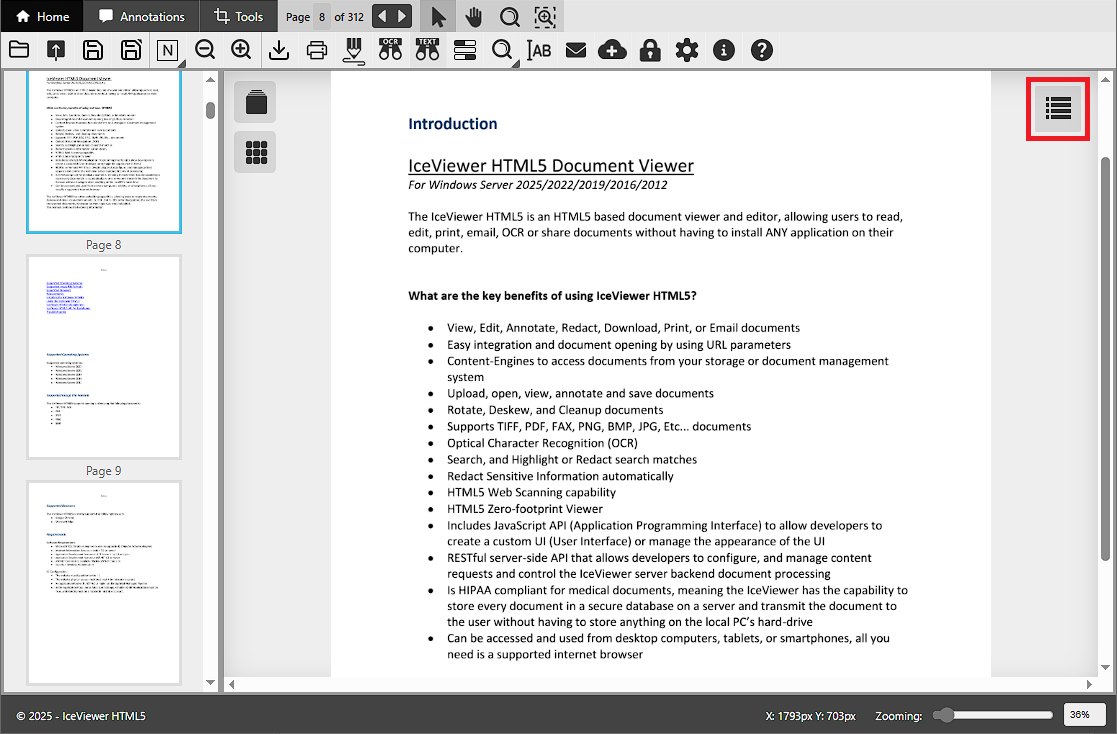This screenshot has height=734, width=1117.
Task: Click the 'of 312' page count text
Action: 349,16
